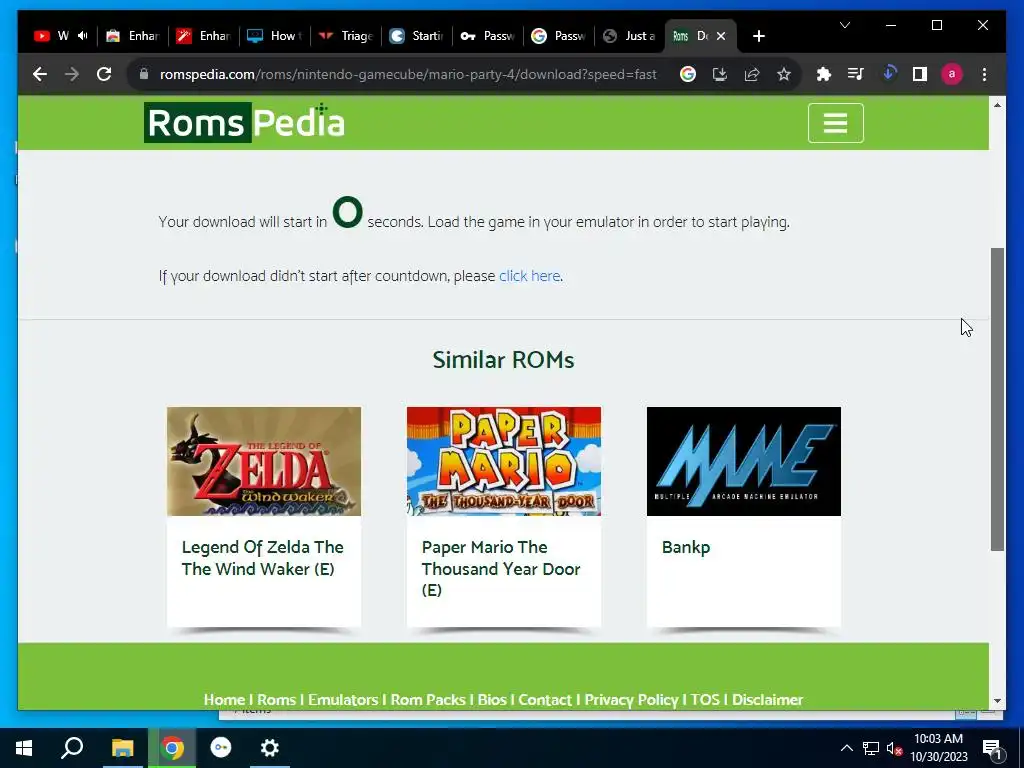Switch to the 'Triage' tab
Screen dimensions: 1024x768
[346, 36]
